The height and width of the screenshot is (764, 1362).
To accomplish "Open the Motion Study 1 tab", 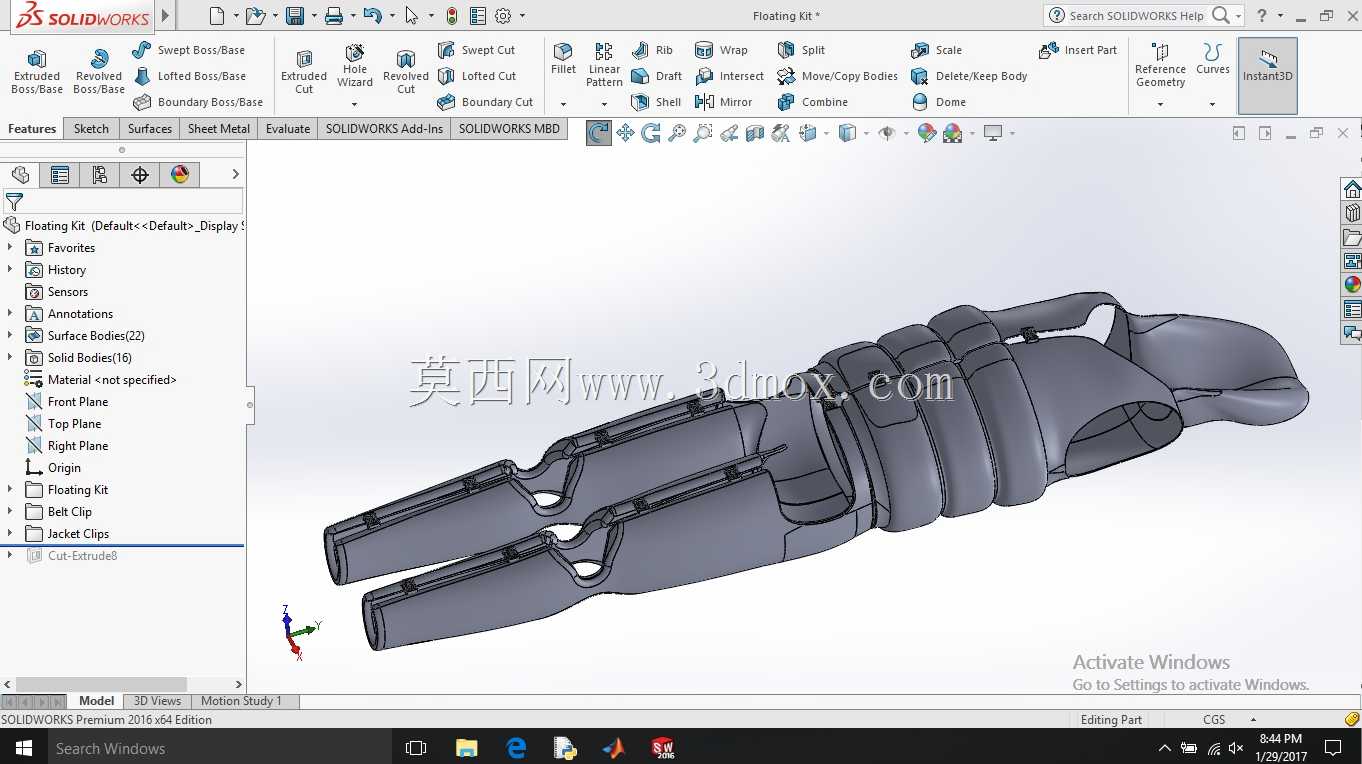I will (241, 701).
